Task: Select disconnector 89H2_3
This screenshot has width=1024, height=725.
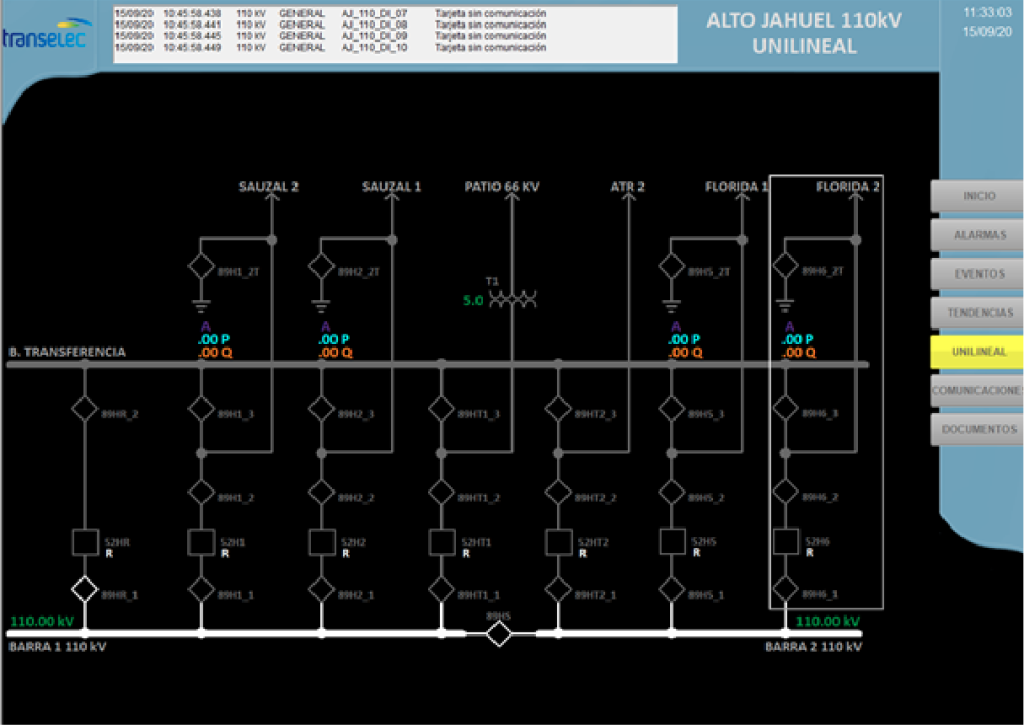Action: click(321, 409)
